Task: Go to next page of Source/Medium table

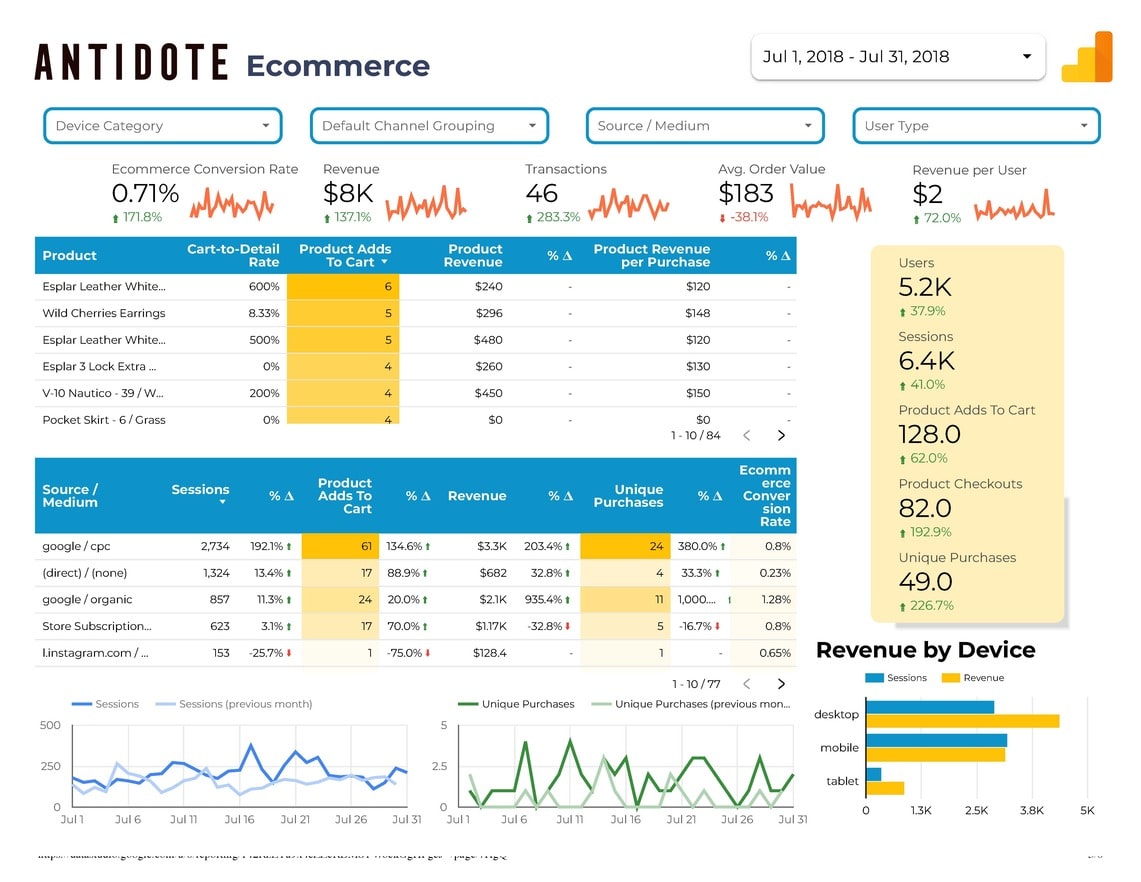Action: pyautogui.click(x=781, y=684)
